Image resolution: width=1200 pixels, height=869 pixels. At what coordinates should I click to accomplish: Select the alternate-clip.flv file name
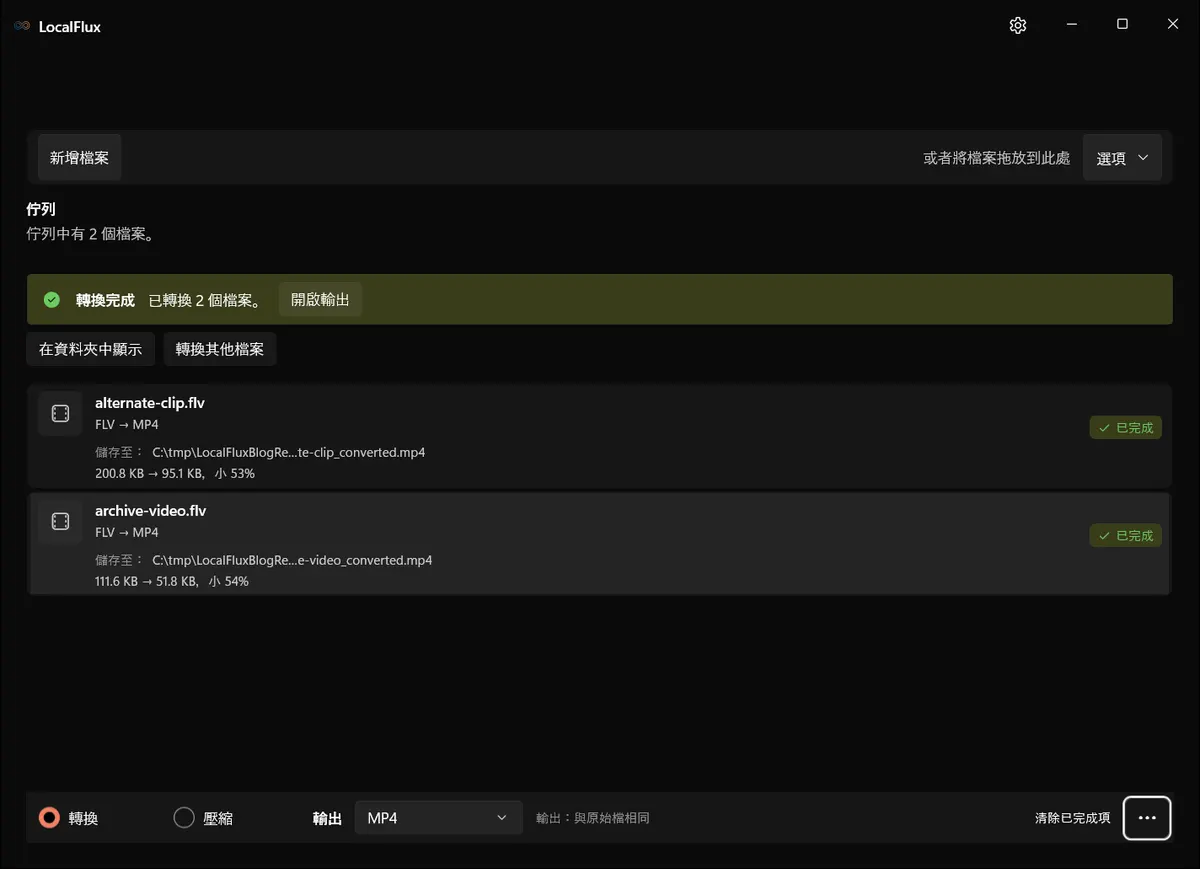pyautogui.click(x=150, y=403)
